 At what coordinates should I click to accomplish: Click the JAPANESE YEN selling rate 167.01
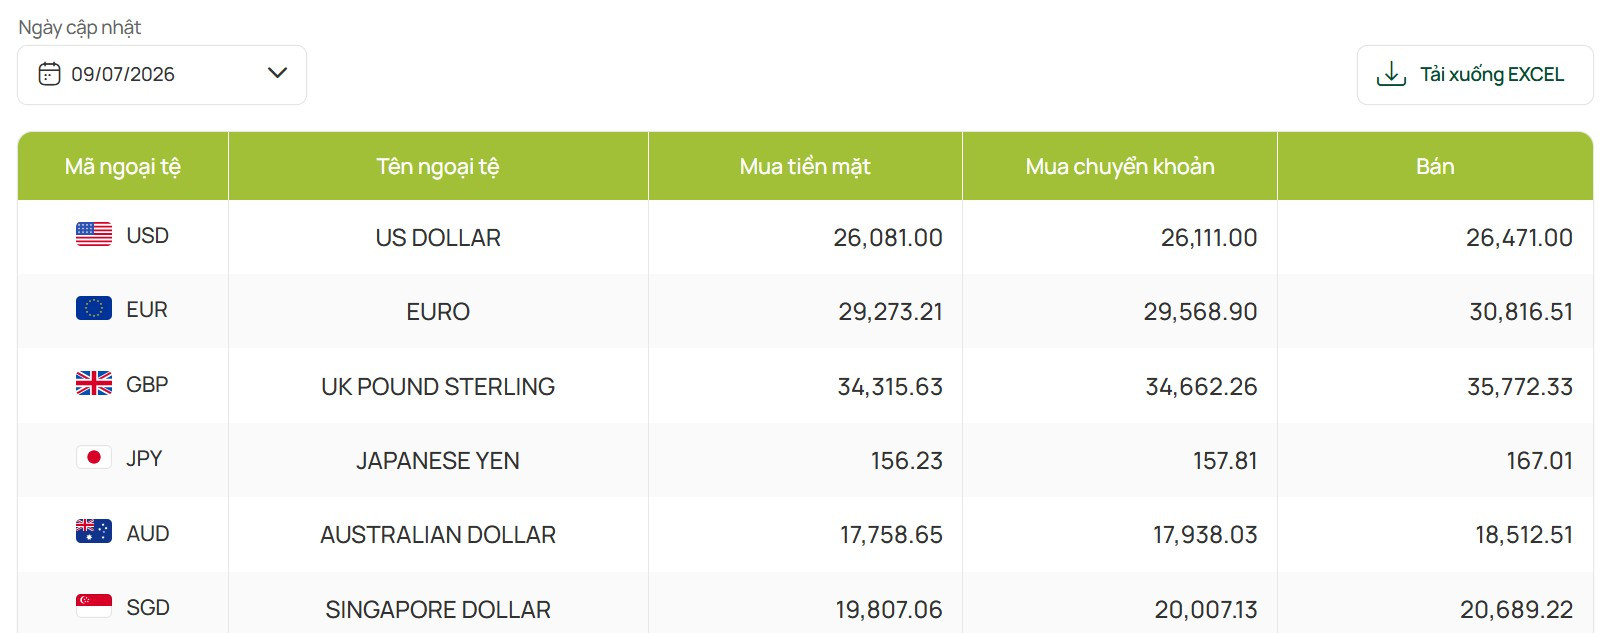[x=1539, y=461]
